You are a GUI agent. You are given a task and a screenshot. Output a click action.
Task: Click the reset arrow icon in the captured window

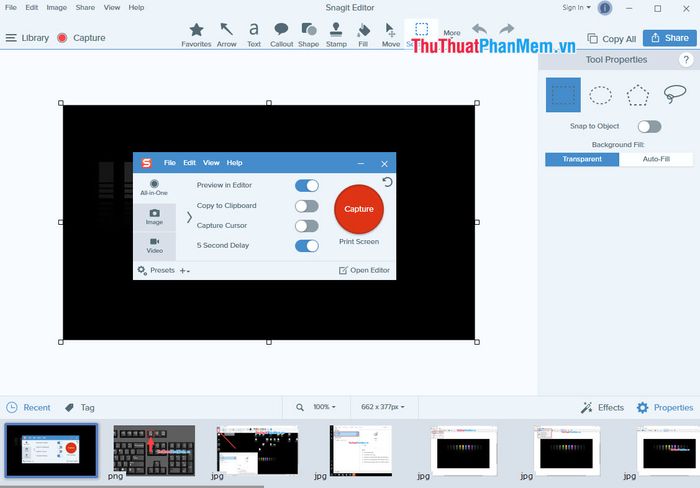[388, 182]
